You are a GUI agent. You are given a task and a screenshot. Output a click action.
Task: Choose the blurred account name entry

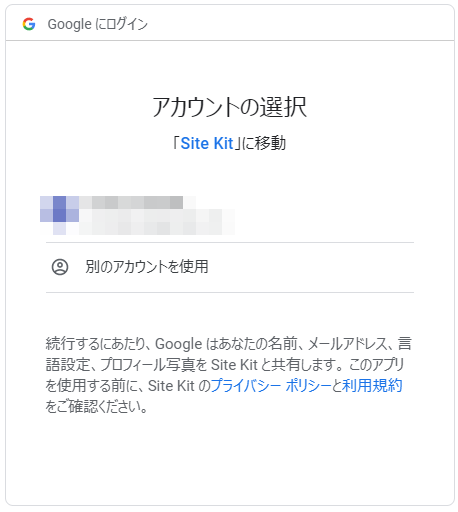coord(131,202)
